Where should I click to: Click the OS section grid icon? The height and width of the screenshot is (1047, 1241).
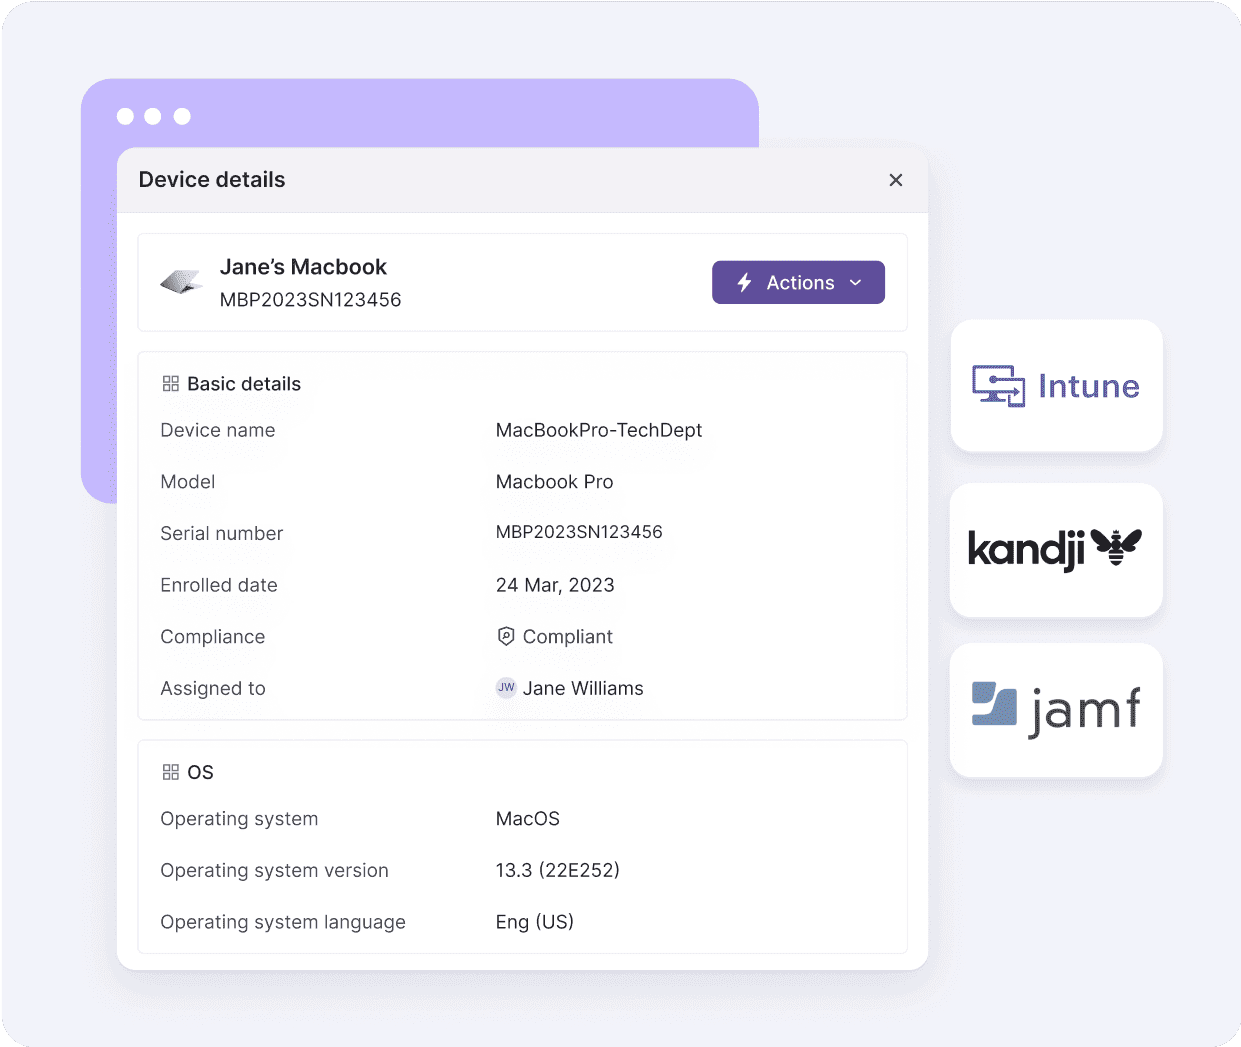pyautogui.click(x=171, y=772)
